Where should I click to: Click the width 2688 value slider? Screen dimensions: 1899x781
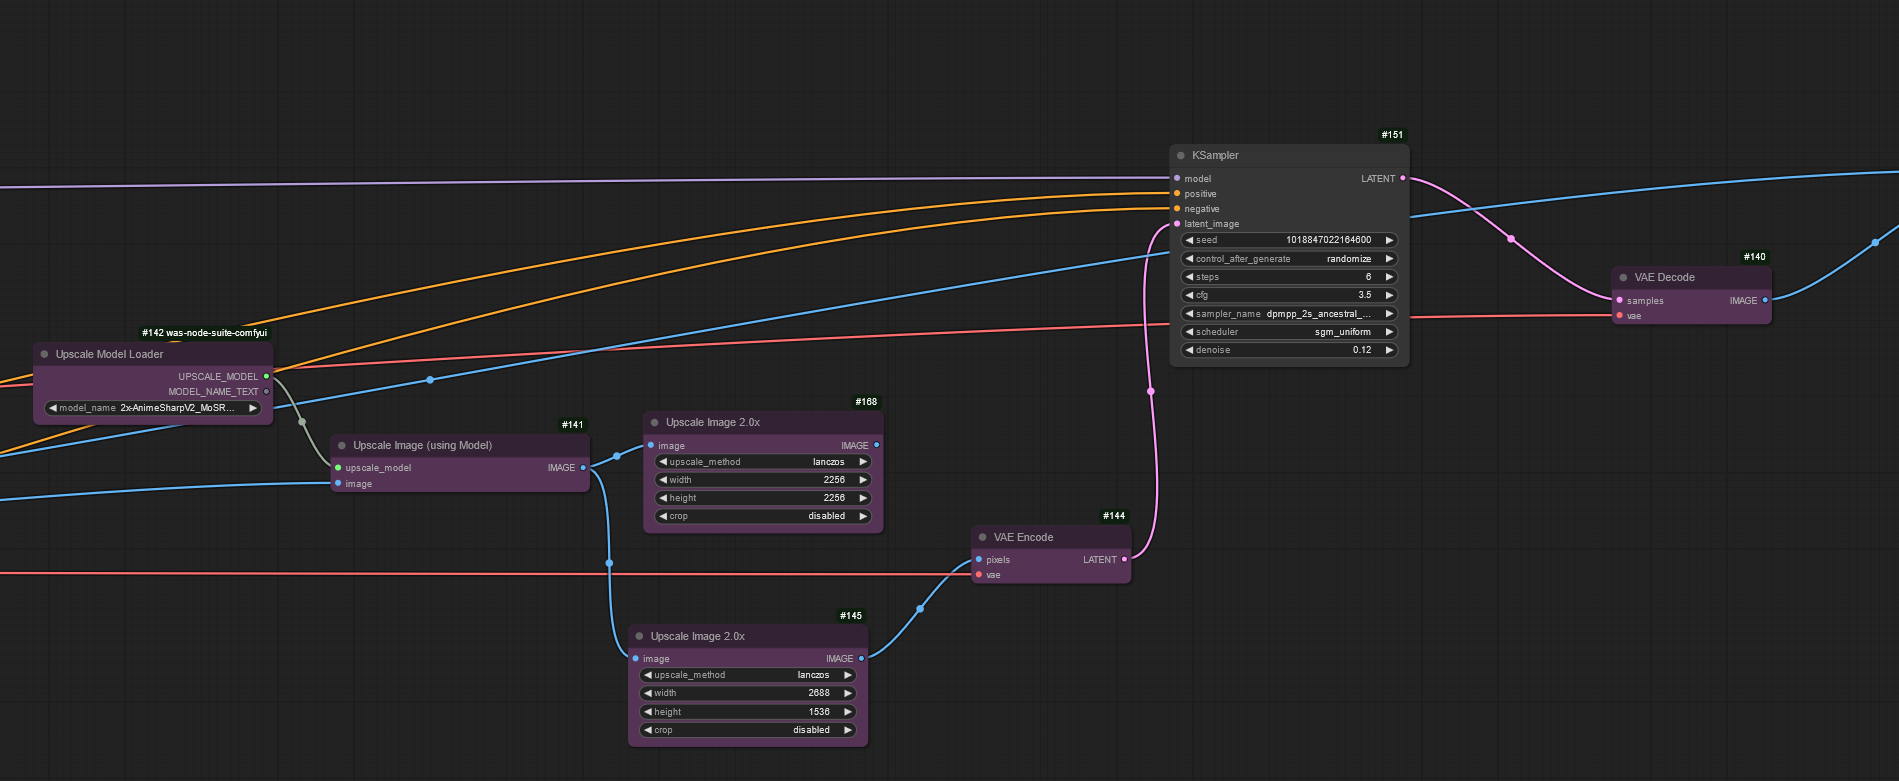tap(747, 693)
